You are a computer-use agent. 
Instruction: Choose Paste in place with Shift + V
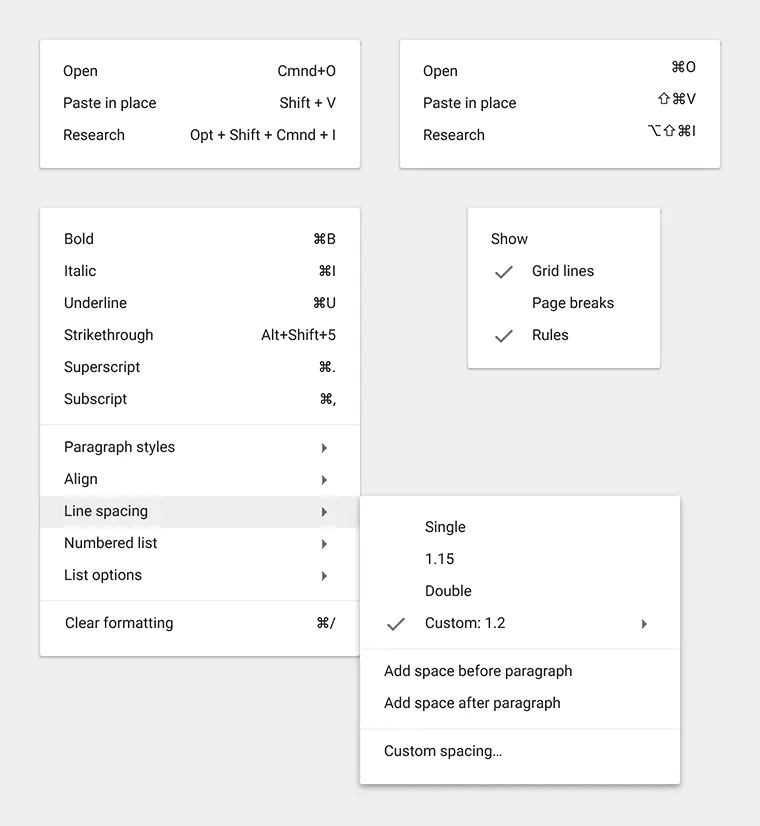coord(110,103)
